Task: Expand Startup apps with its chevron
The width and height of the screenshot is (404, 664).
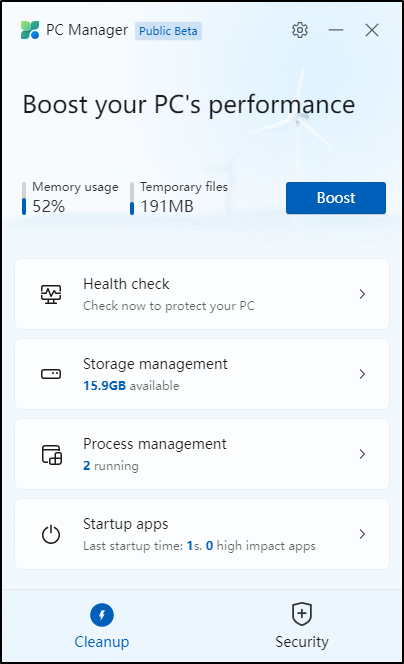Action: pos(362,534)
